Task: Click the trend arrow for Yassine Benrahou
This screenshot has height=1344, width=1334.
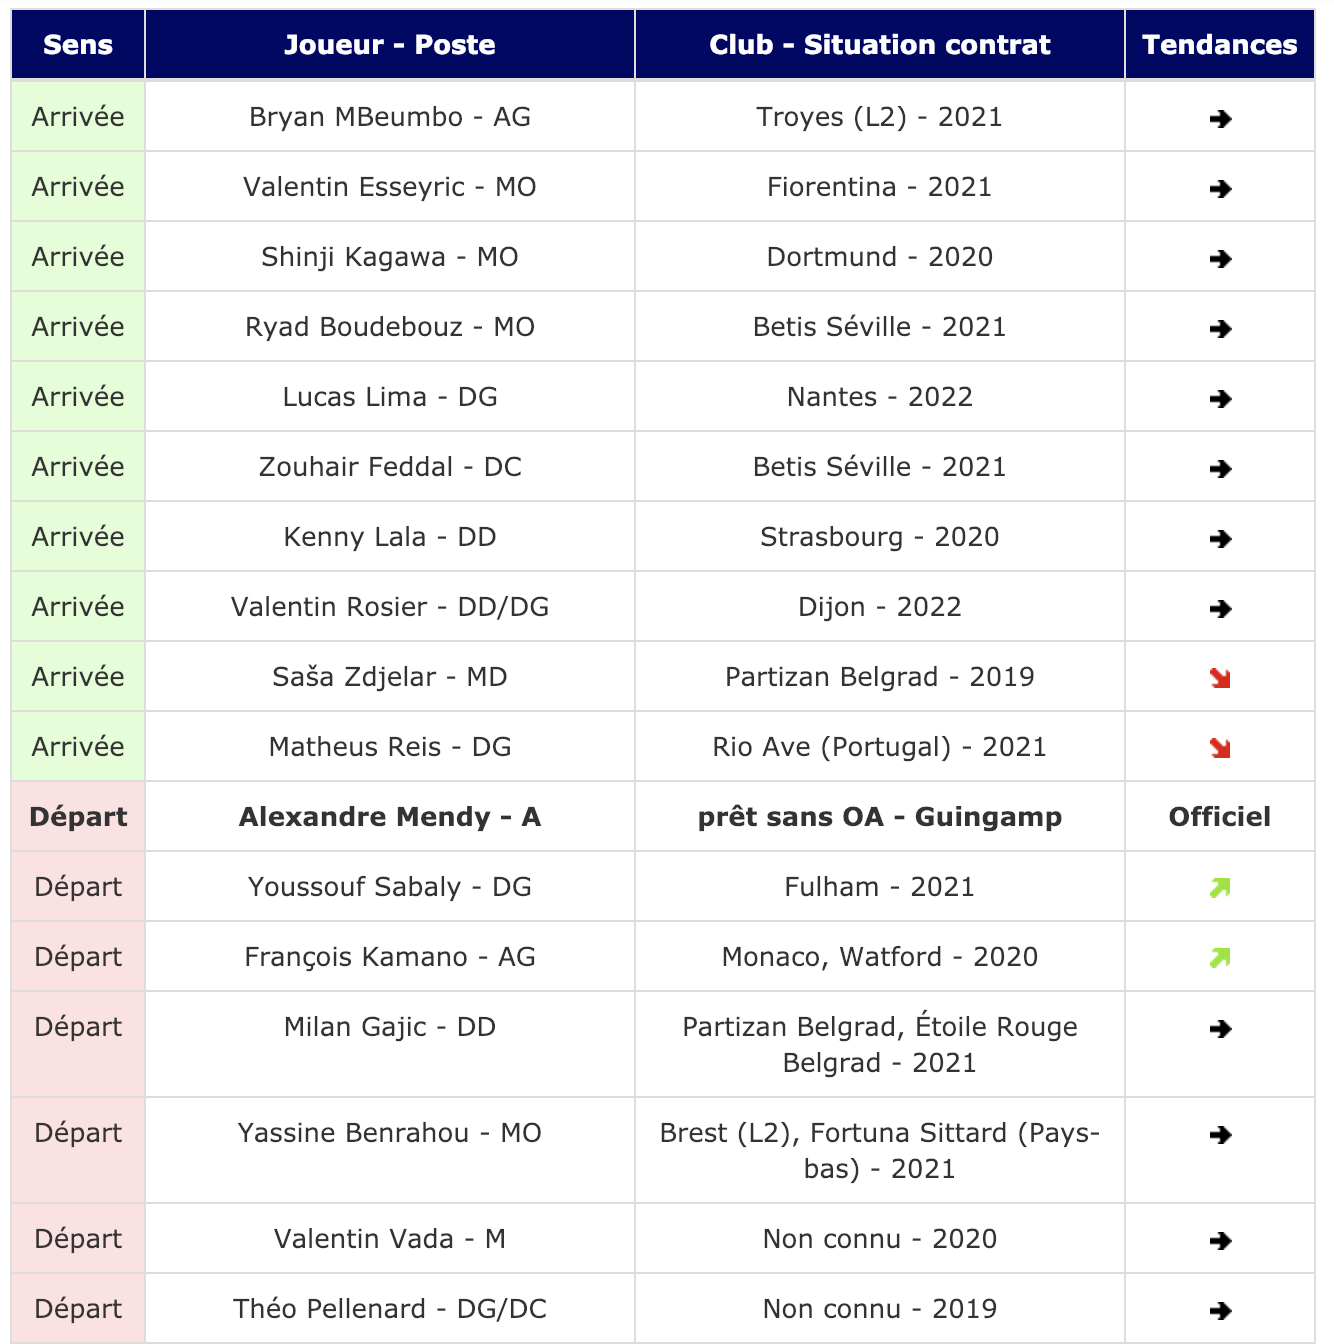Action: pyautogui.click(x=1220, y=1135)
